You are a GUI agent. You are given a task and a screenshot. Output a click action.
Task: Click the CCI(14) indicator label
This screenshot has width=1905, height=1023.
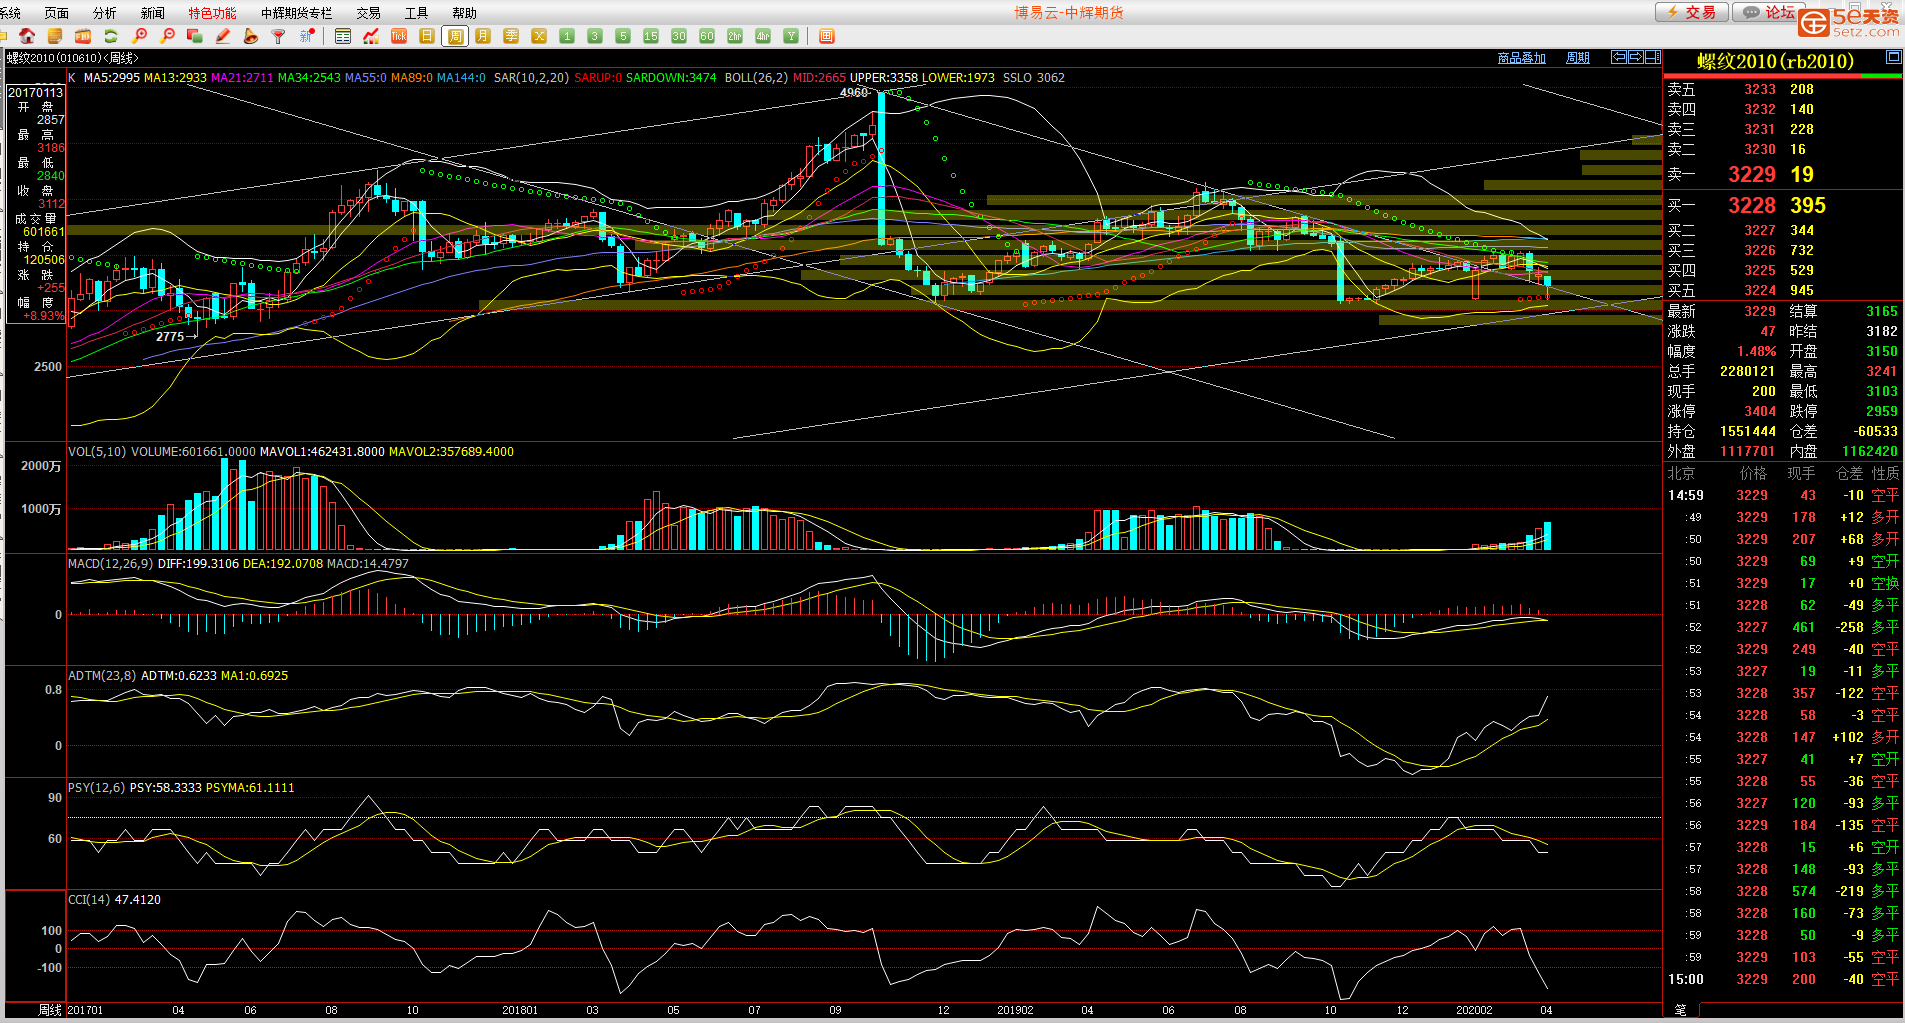coord(89,900)
